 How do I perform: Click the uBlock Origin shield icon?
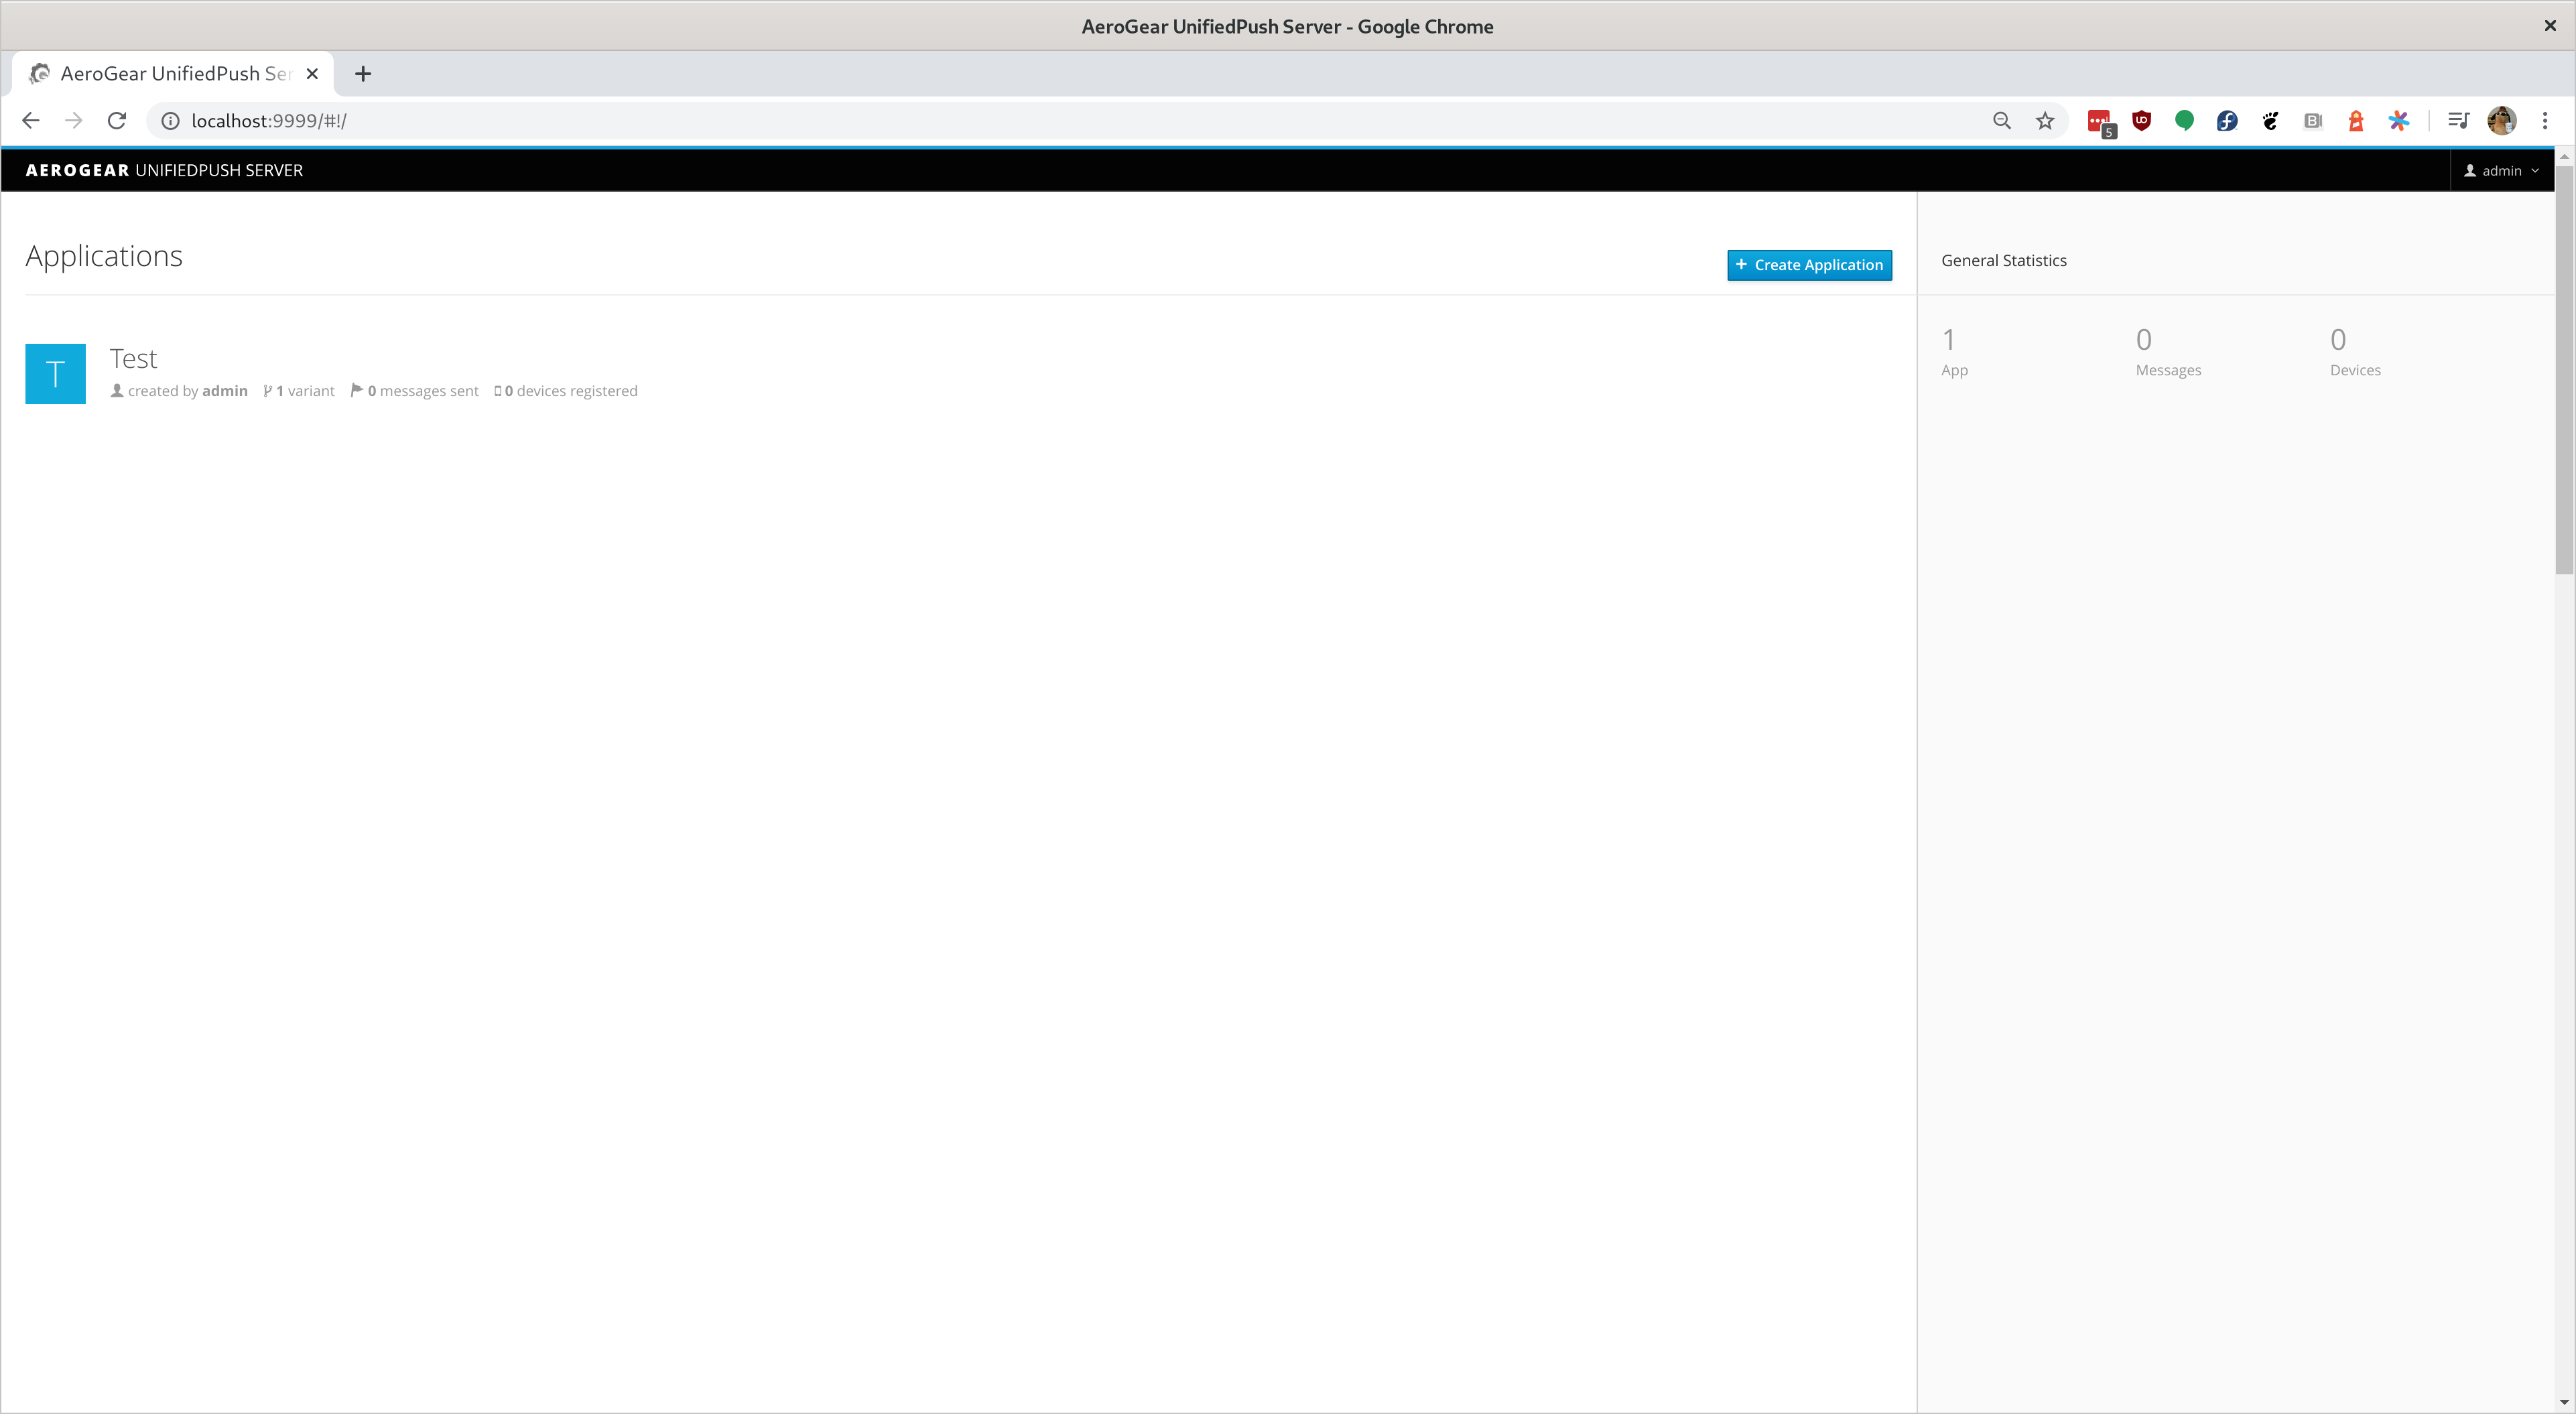2141,121
